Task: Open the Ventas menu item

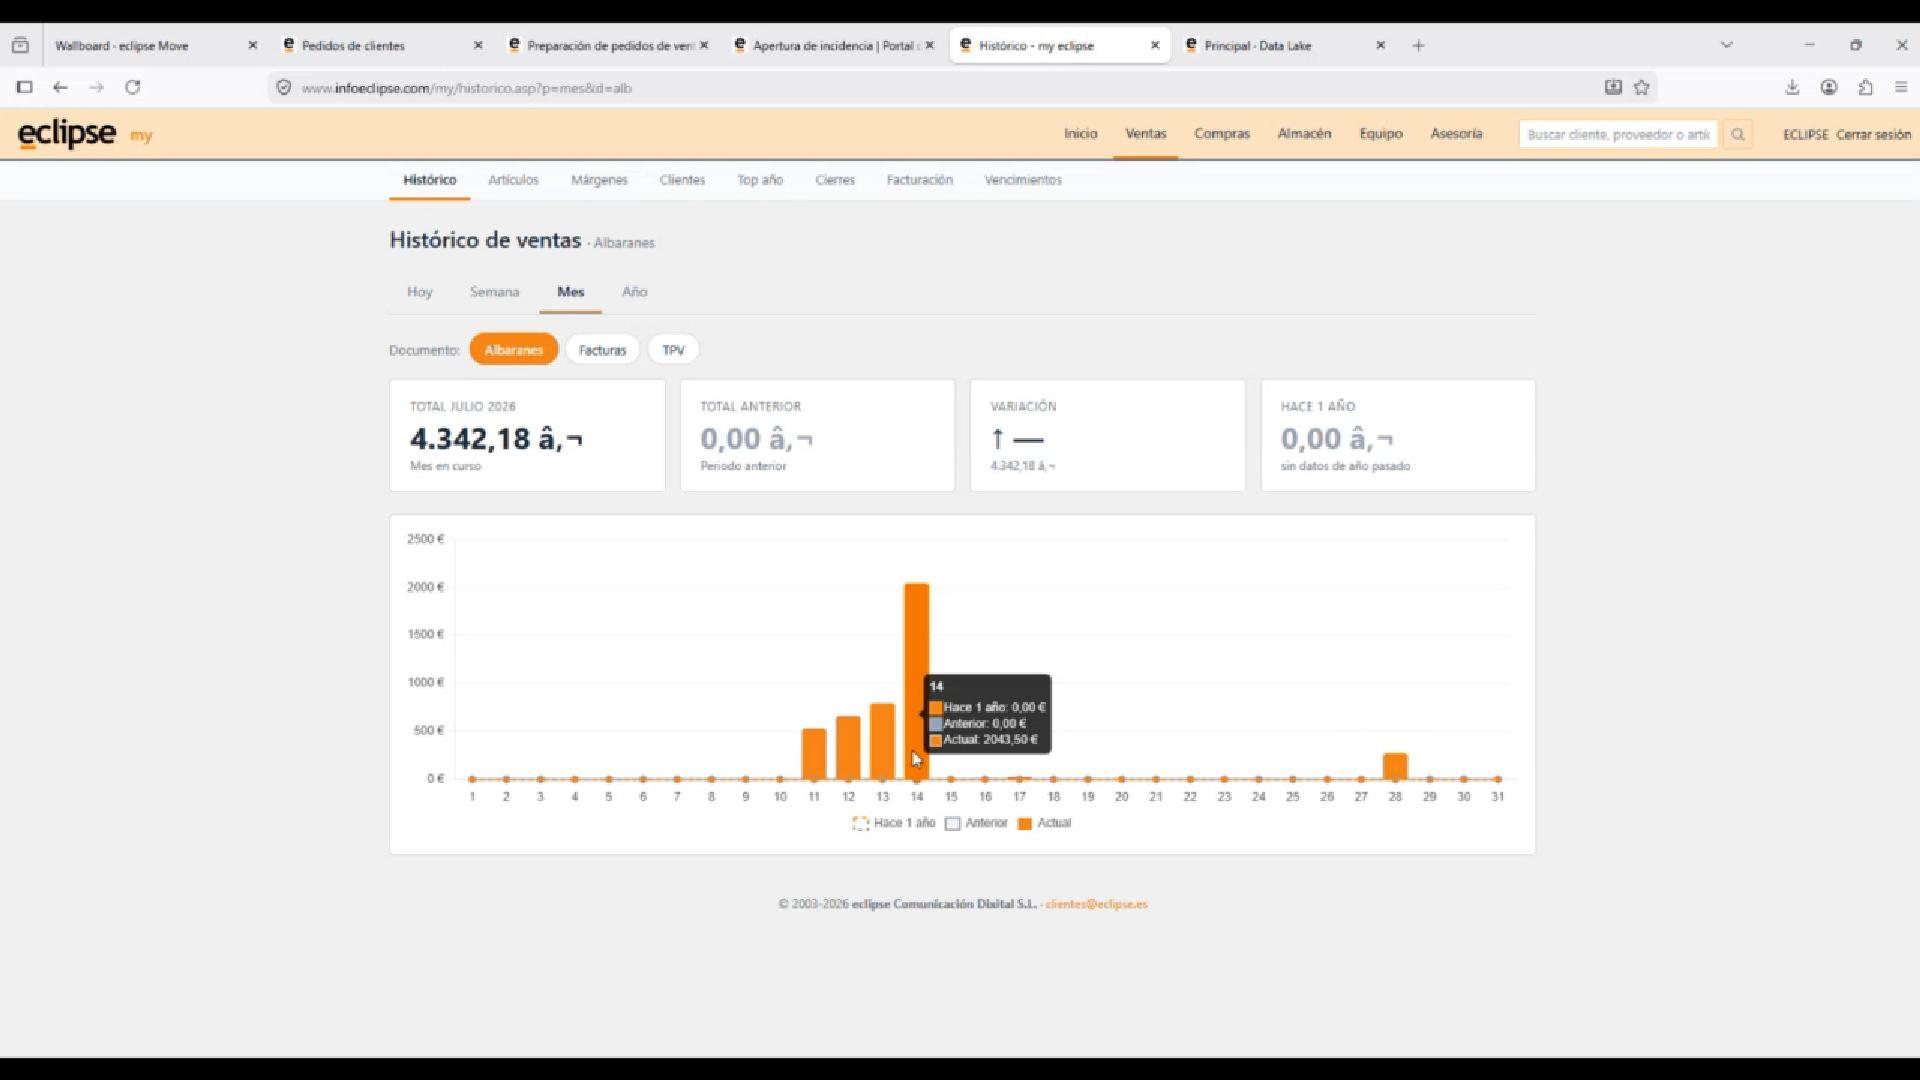Action: pyautogui.click(x=1146, y=133)
